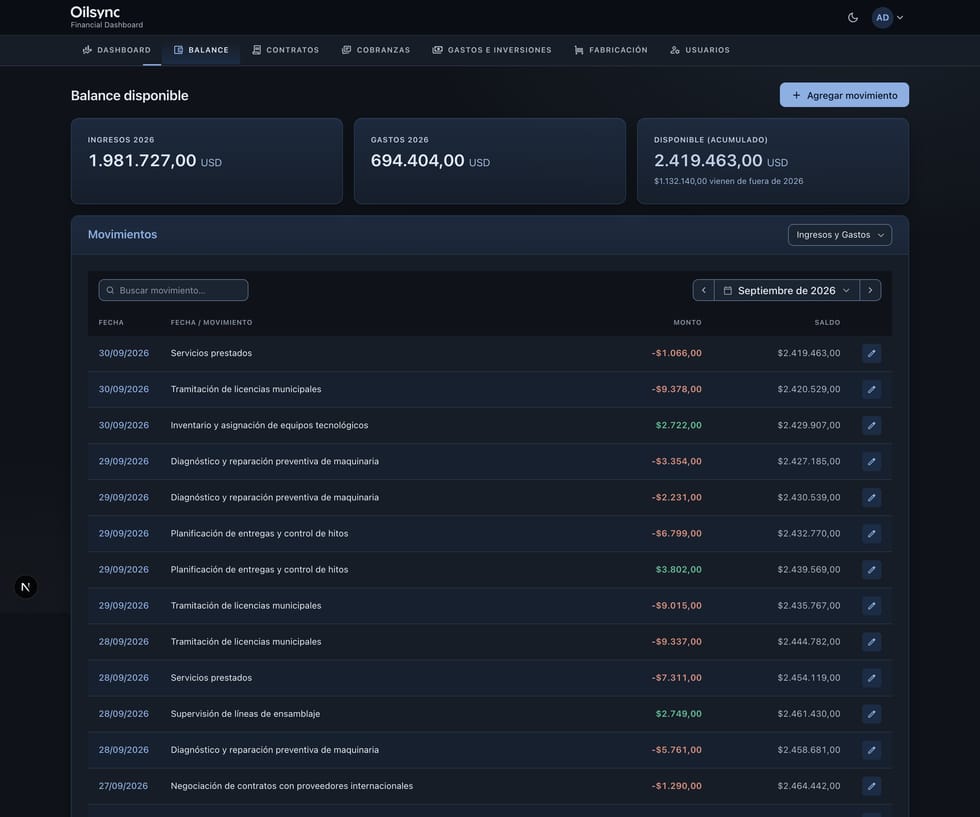980x817 pixels.
Task: Open the Next.js dev tools badge
Action: point(26,587)
